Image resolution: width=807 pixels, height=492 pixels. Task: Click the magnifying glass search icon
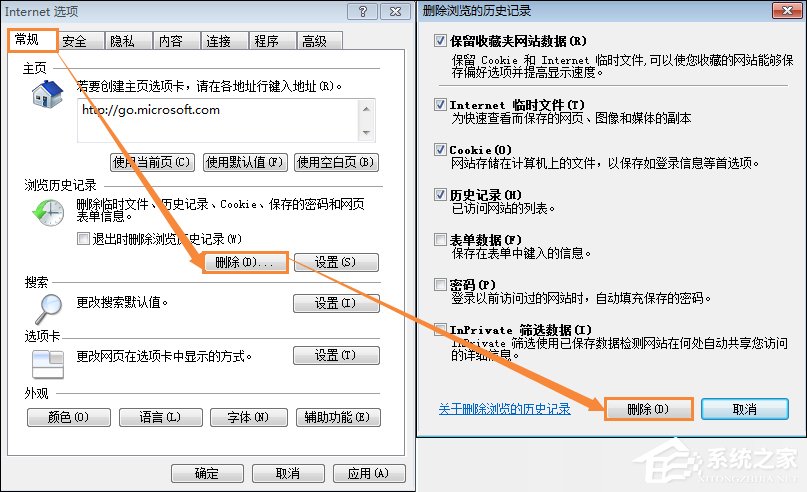[47, 304]
